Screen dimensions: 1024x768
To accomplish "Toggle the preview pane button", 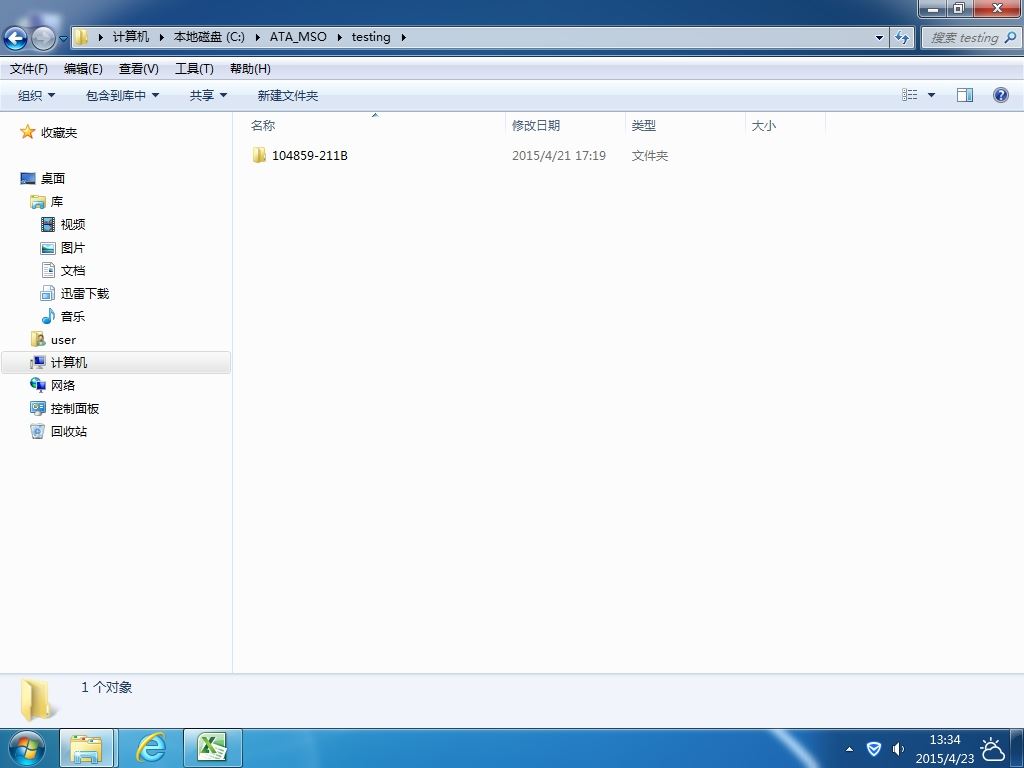I will point(965,95).
